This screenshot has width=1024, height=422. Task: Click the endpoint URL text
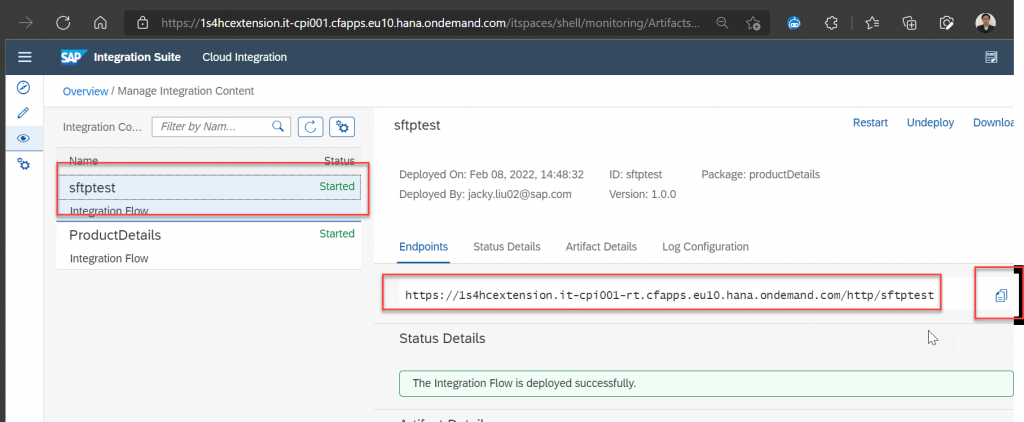pyautogui.click(x=669, y=296)
